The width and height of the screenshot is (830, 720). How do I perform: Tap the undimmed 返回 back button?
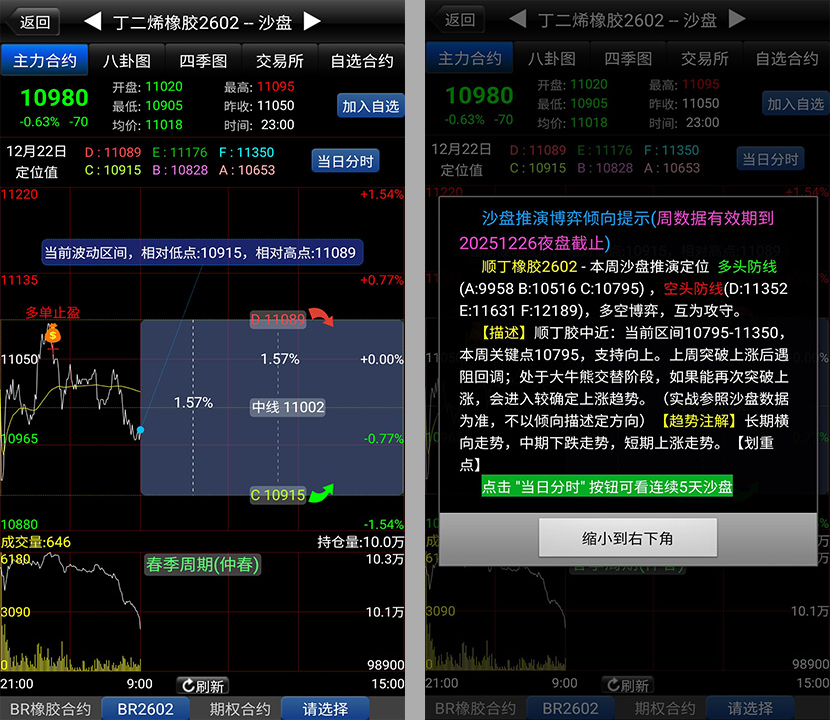[x=34, y=21]
